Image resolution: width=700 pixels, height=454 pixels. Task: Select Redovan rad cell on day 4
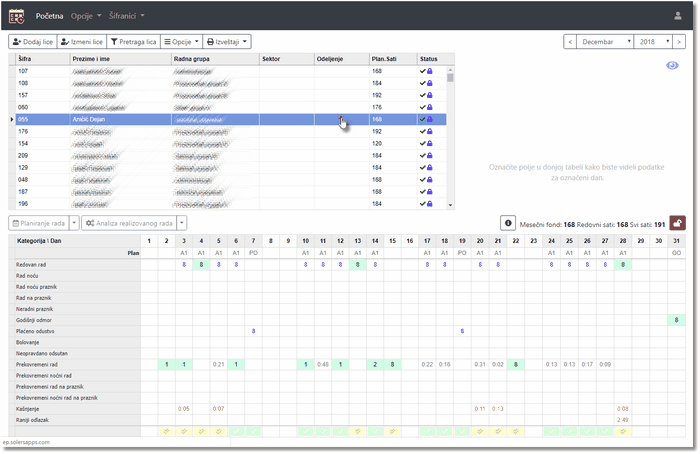[201, 264]
